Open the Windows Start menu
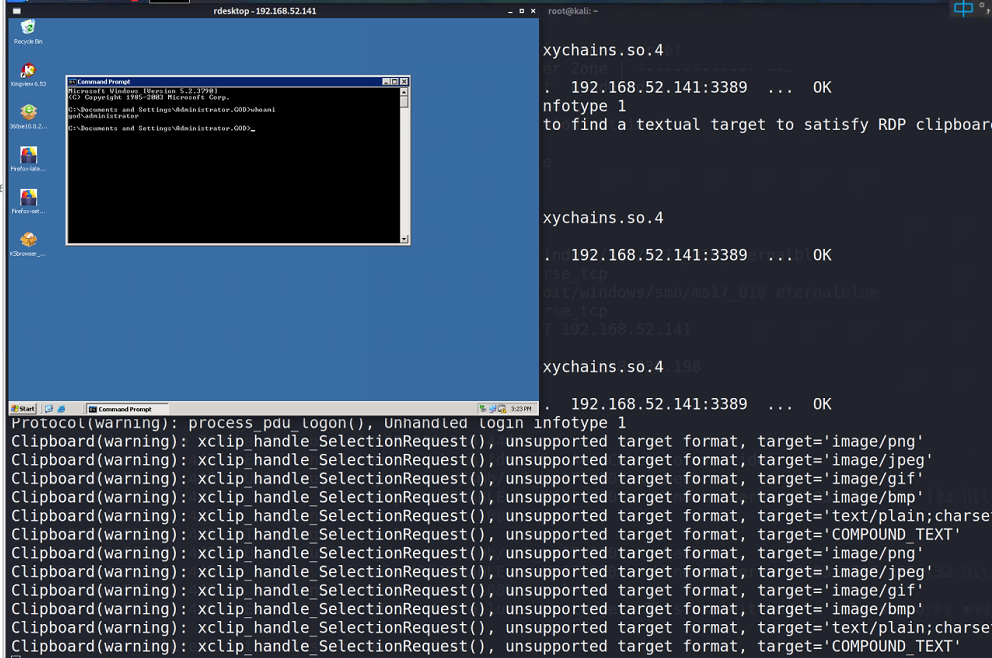Screen dimensions: 992x658 (23, 409)
